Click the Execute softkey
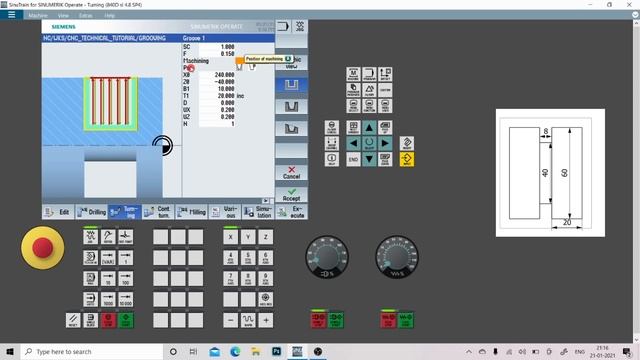The width and height of the screenshot is (640, 360). click(291, 212)
